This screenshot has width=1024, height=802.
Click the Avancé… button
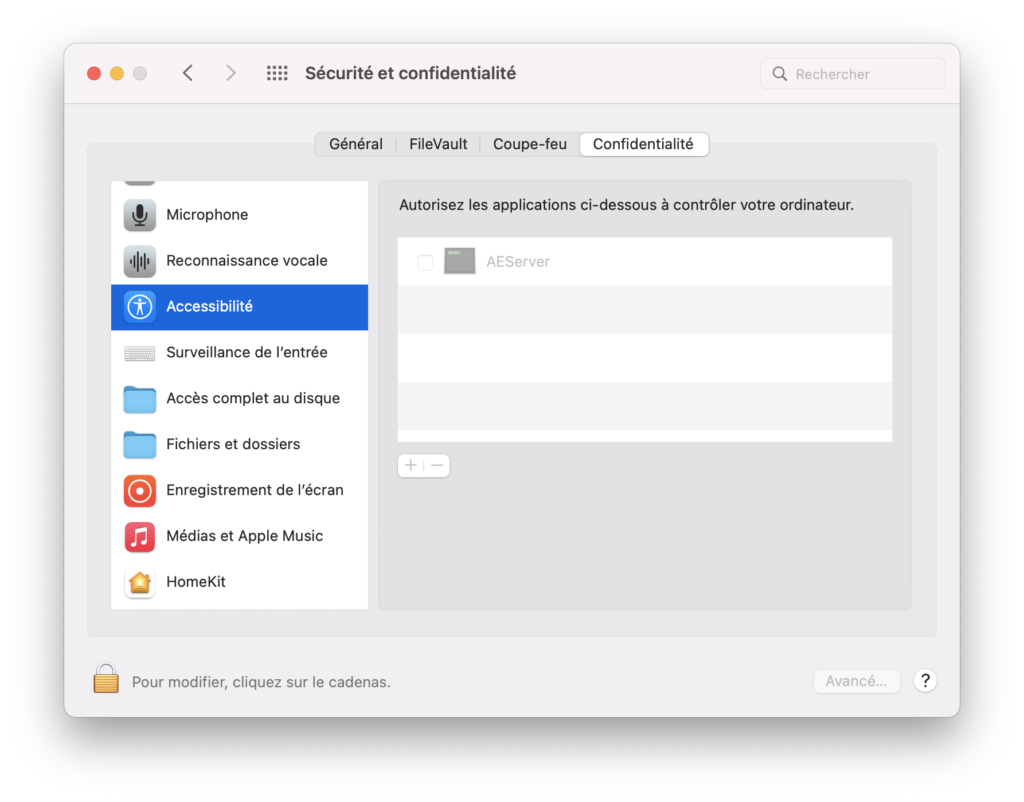tap(856, 681)
